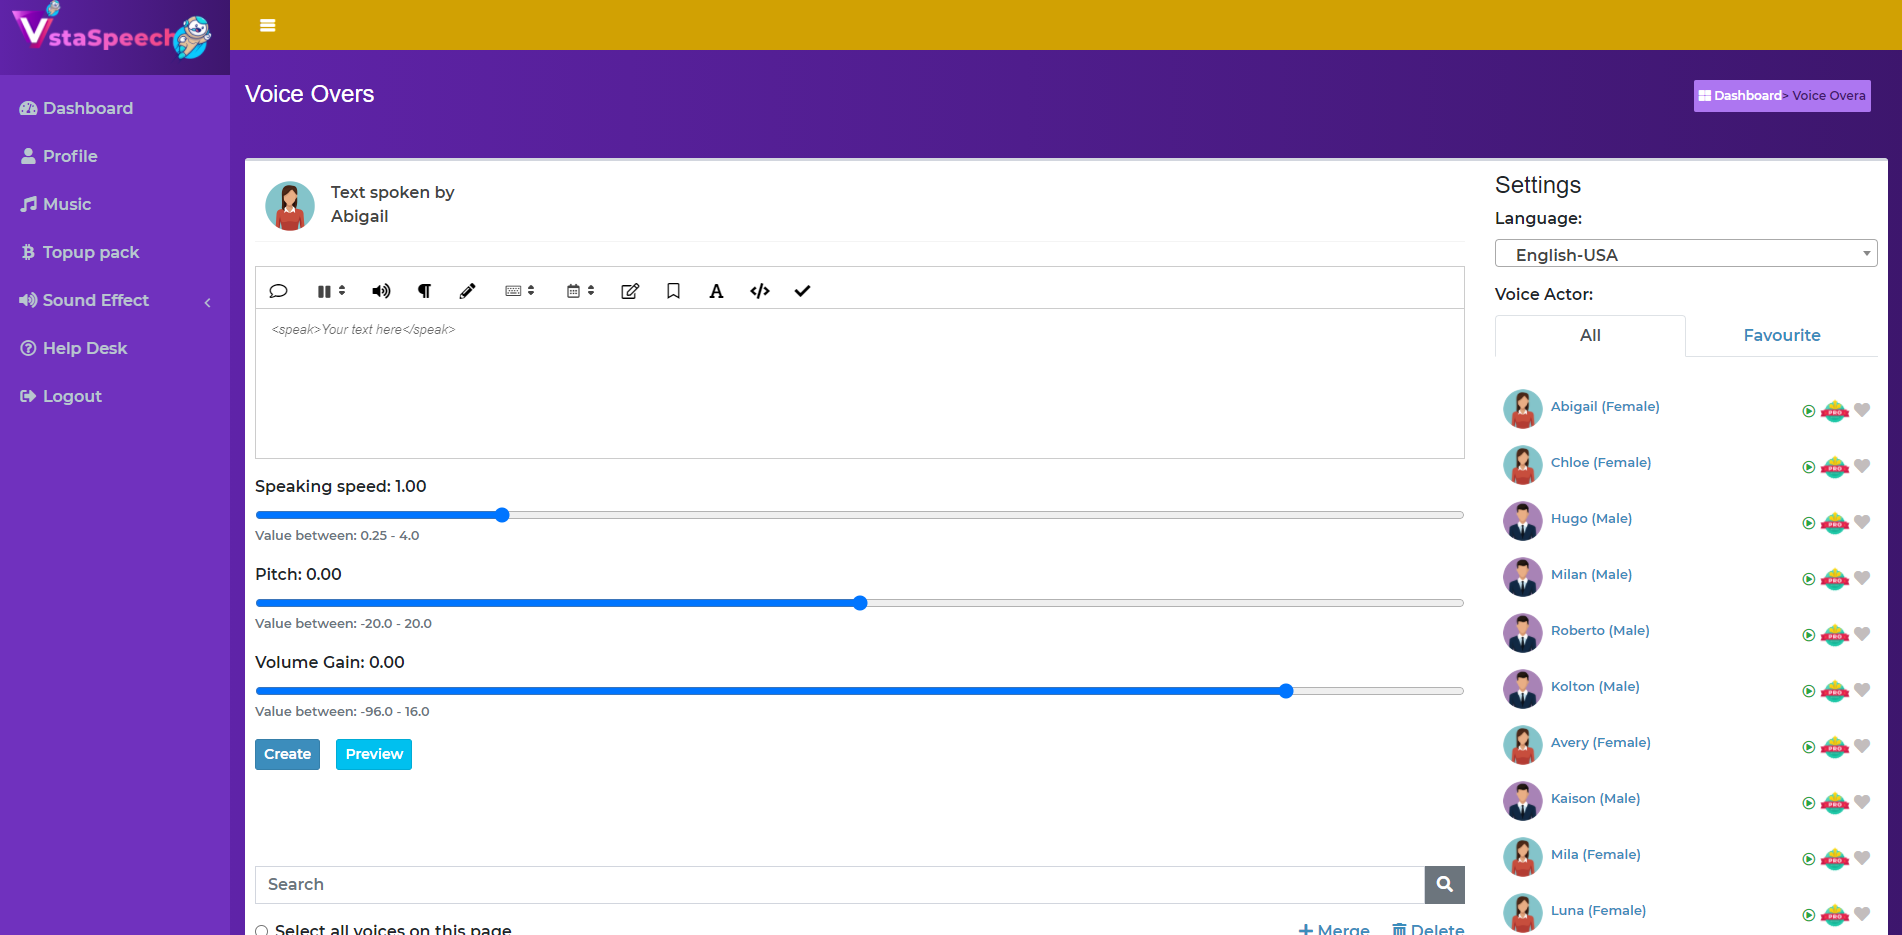Toggle Select all voices on this page
This screenshot has width=1902, height=935.
click(262, 930)
